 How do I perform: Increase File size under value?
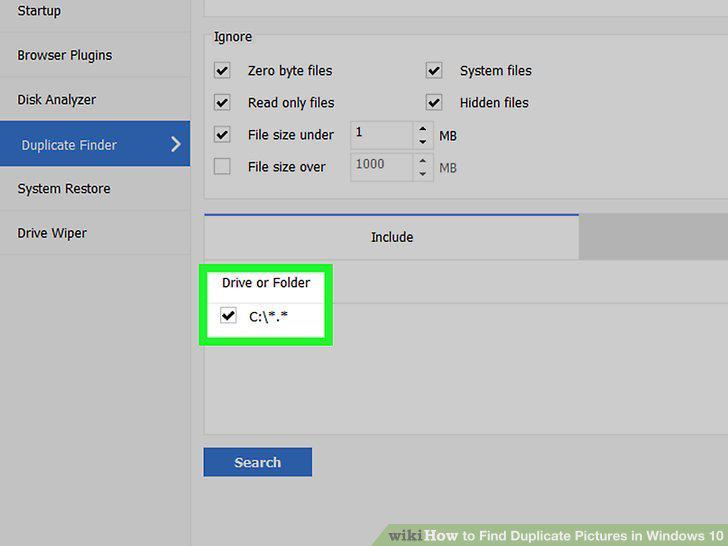[422, 129]
